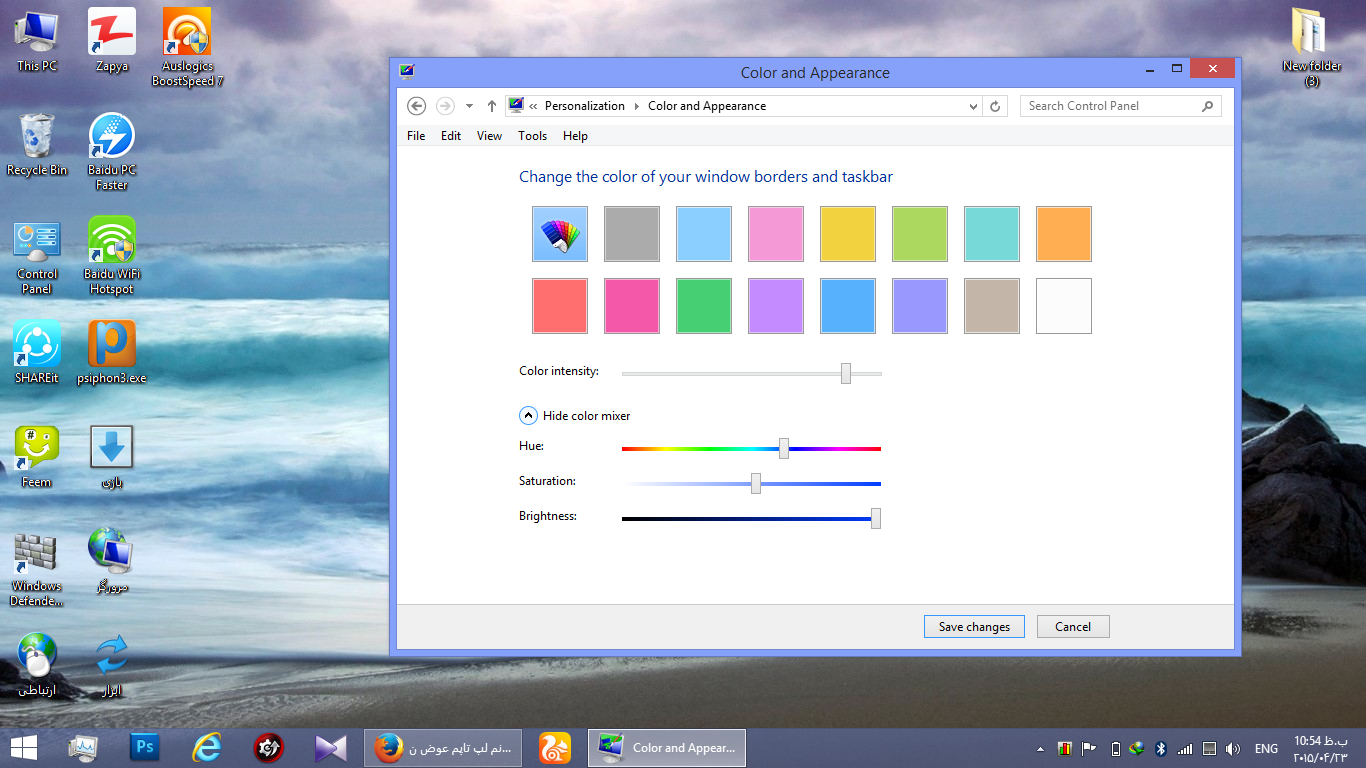This screenshot has width=1366, height=768.
Task: Expand the address bar history dropdown
Action: (974, 106)
